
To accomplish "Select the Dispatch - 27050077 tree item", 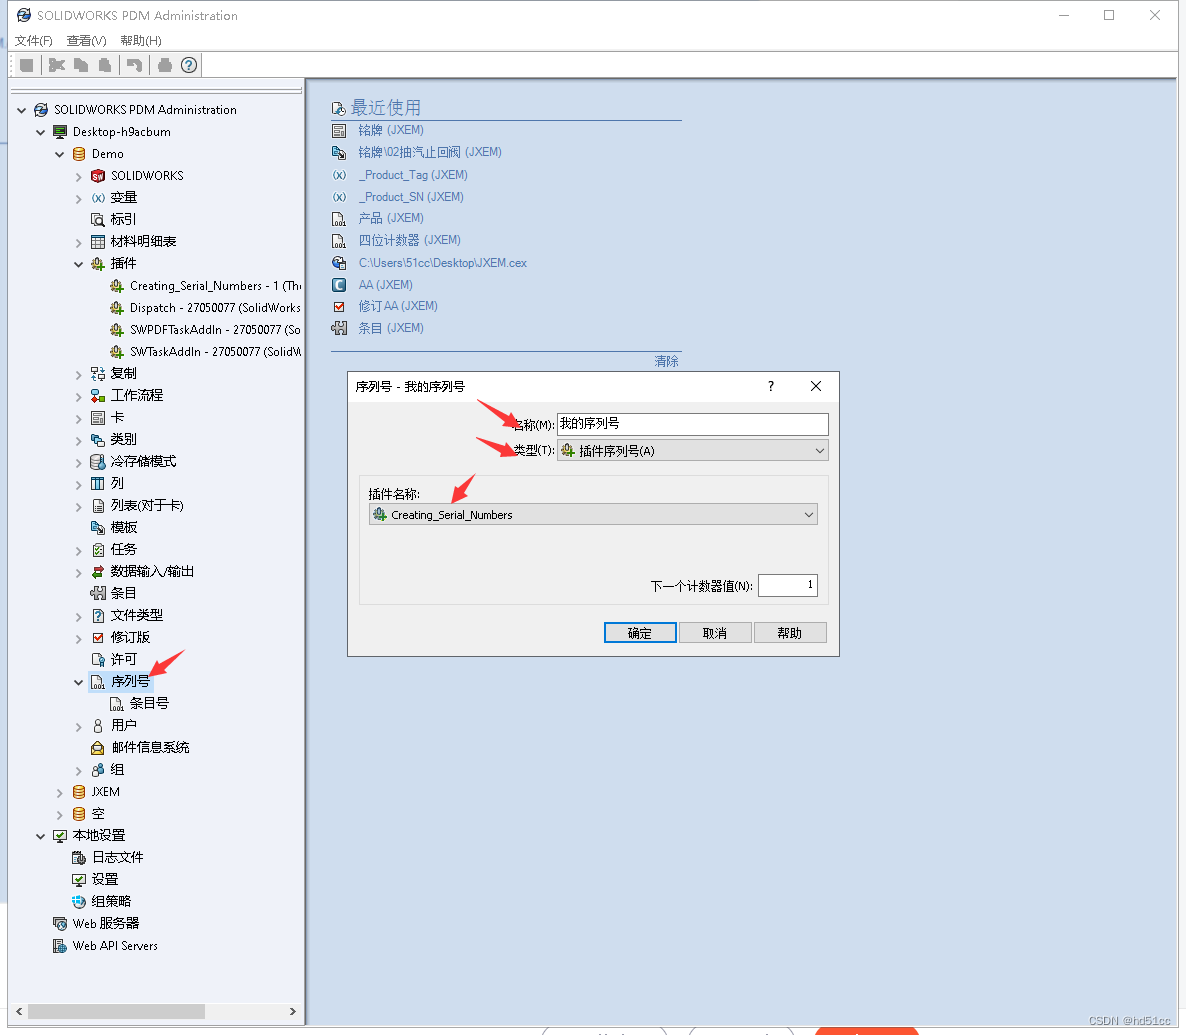I will [x=215, y=308].
